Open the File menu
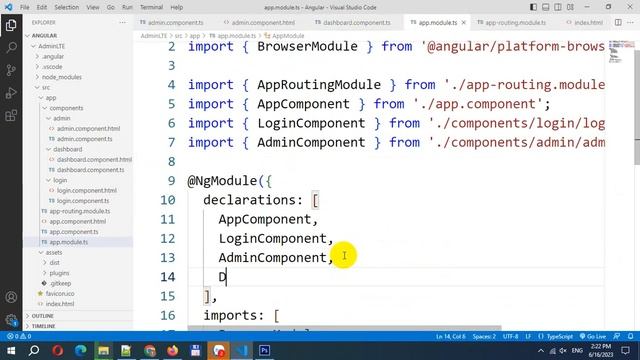The height and width of the screenshot is (360, 640). coord(24,7)
